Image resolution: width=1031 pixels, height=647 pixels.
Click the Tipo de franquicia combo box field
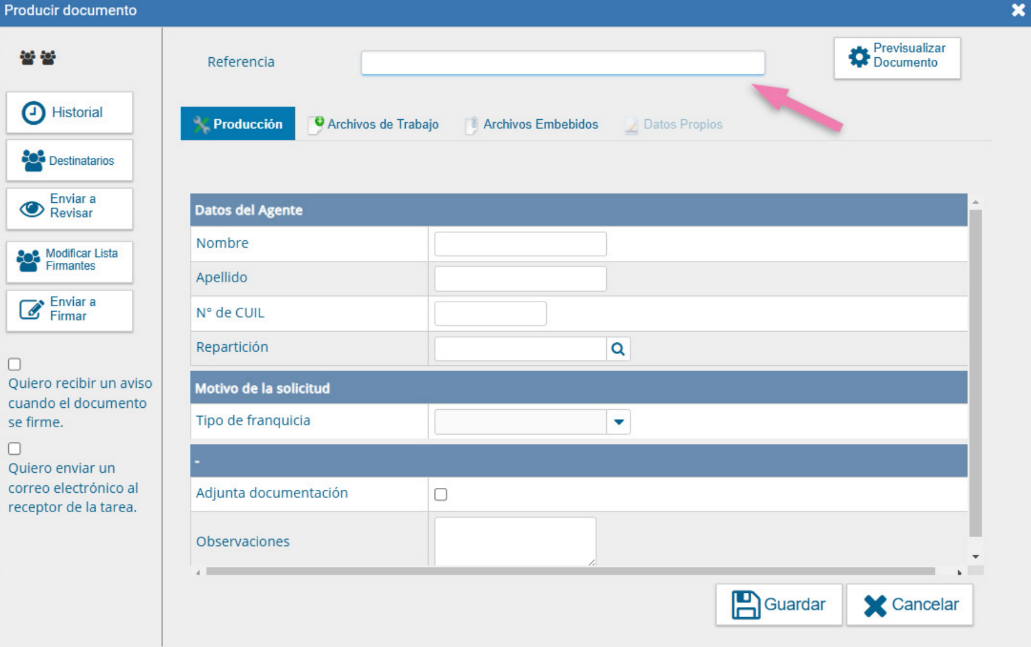(520, 422)
